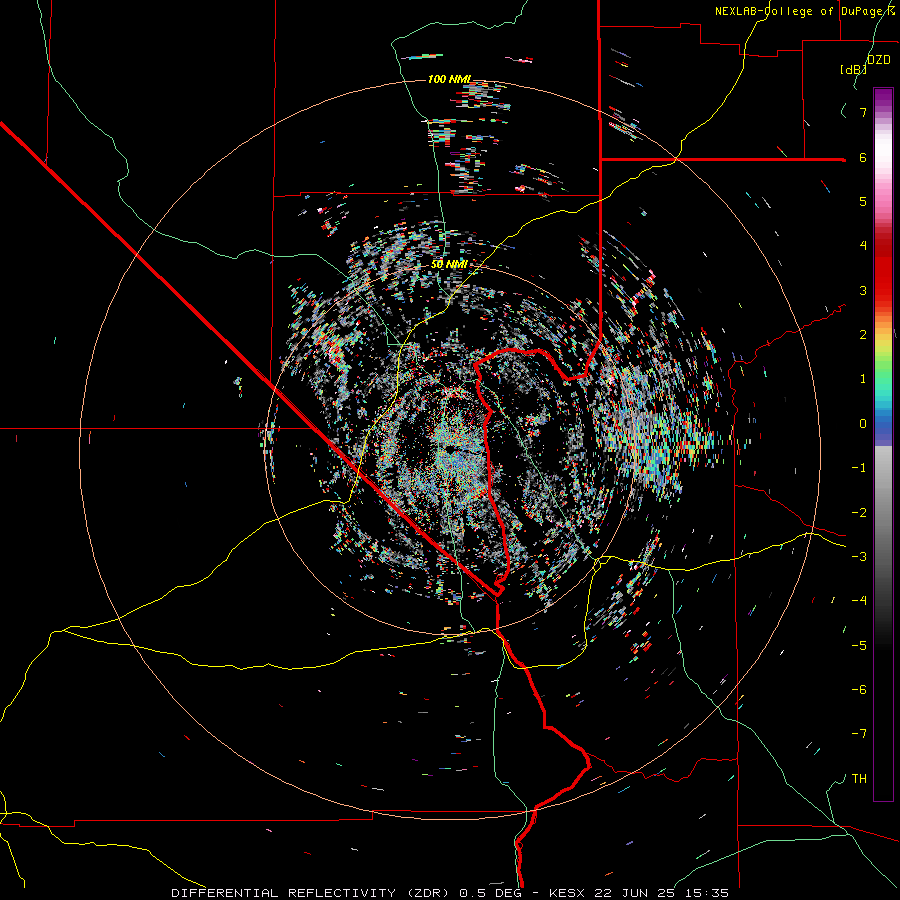900x900 pixels.
Task: Click the 0.5 DEG elevation text
Action: pyautogui.click(x=490, y=893)
